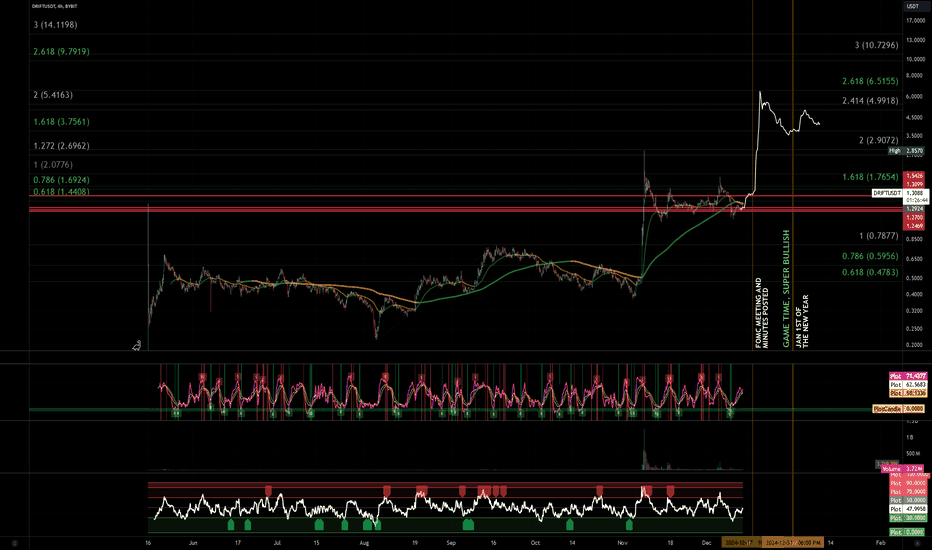Click the 2024-12-31 06:00 PM time axis label
932x550 pixels.
[793, 543]
